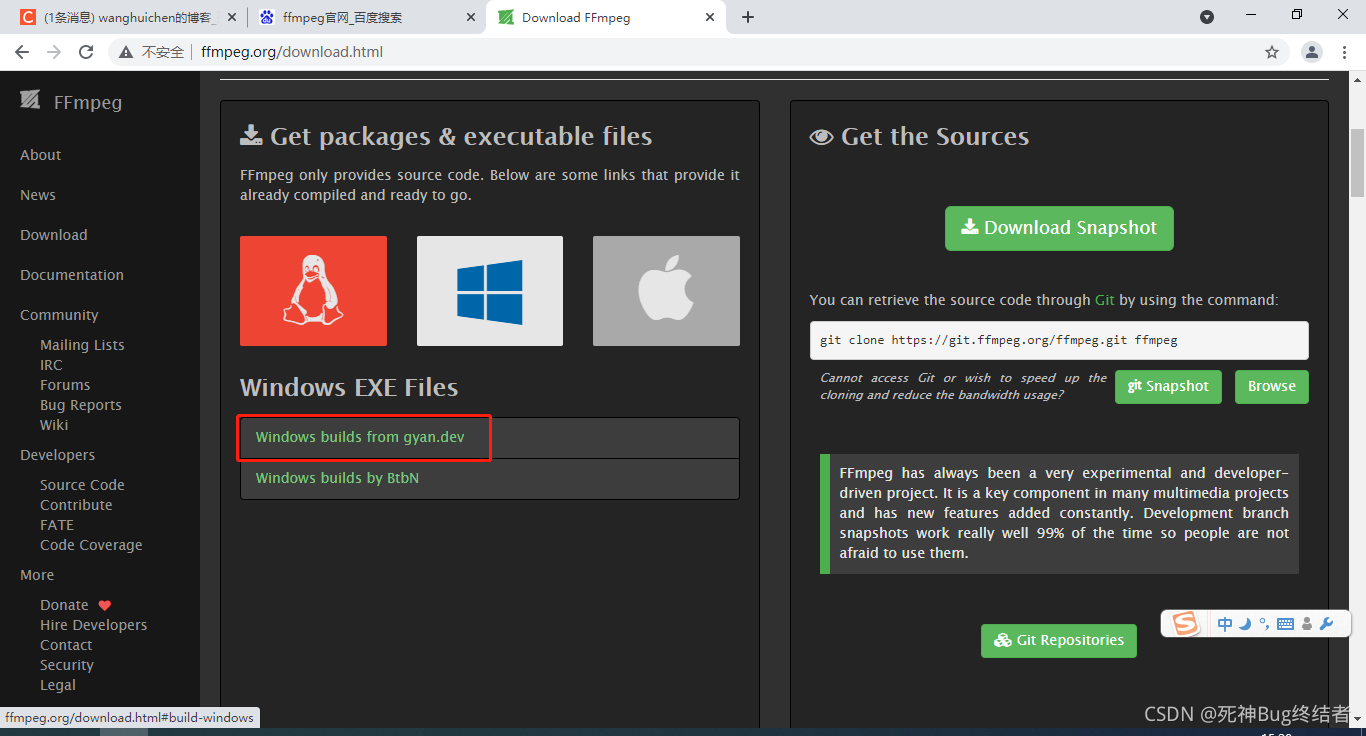The height and width of the screenshot is (736, 1366).
Task: Open the FATE link
Action: [57, 525]
